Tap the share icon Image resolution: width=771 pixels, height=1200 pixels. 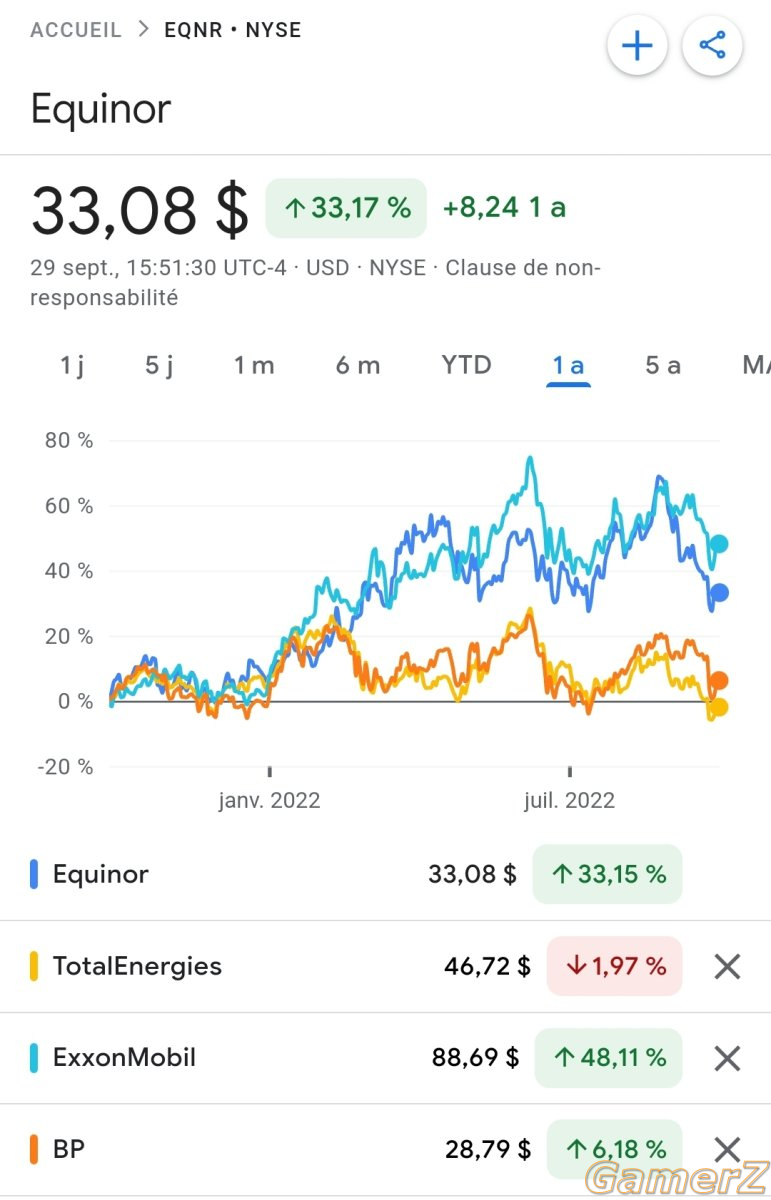pos(712,46)
